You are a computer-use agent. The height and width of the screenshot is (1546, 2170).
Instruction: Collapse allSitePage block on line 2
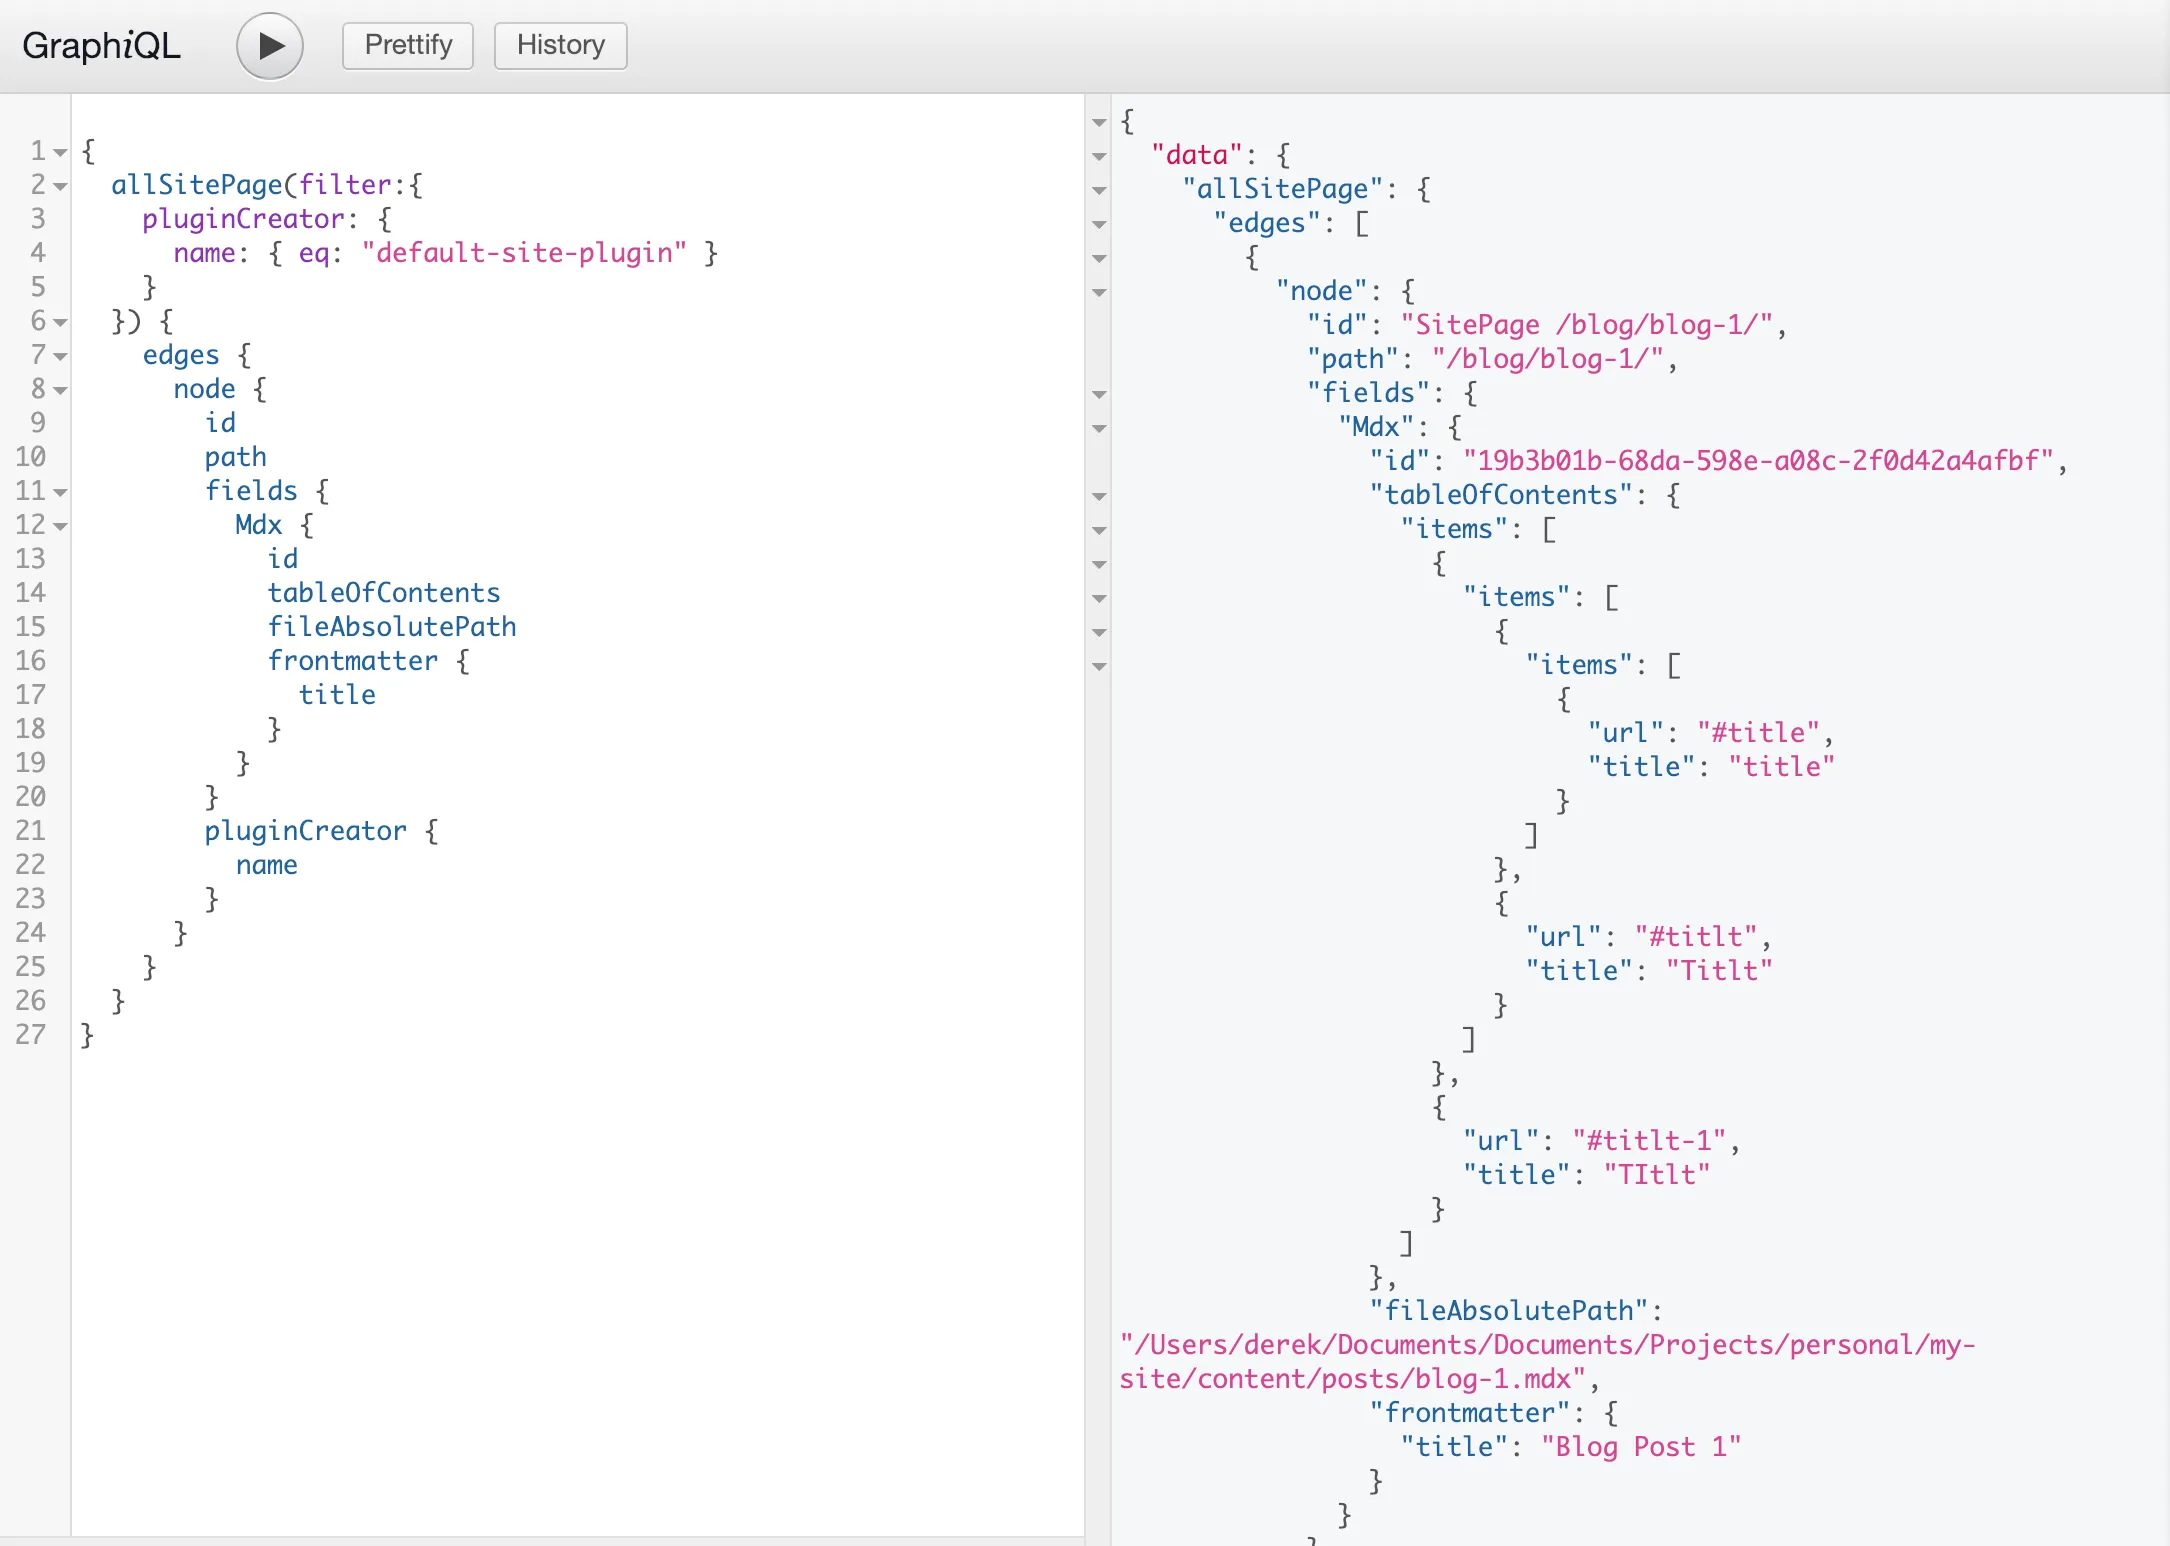pyautogui.click(x=60, y=186)
